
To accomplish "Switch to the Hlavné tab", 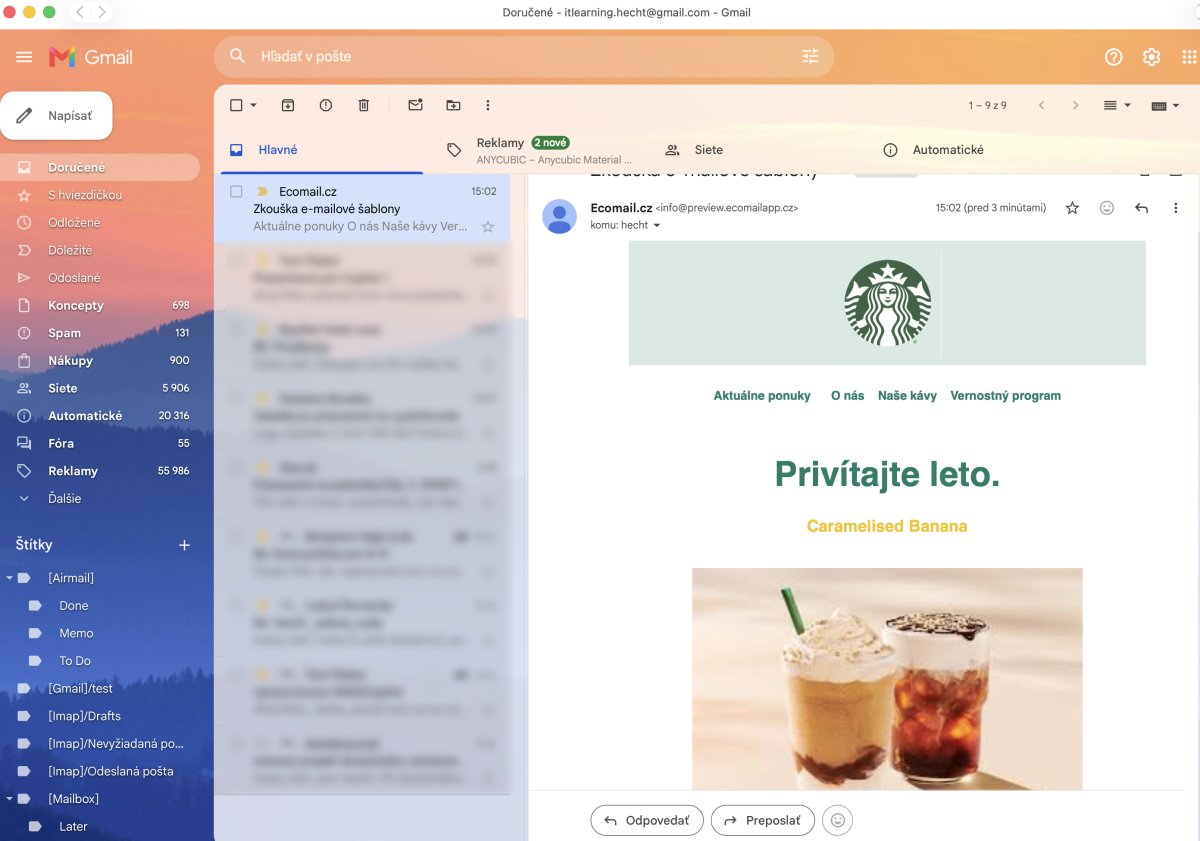I will (322, 150).
